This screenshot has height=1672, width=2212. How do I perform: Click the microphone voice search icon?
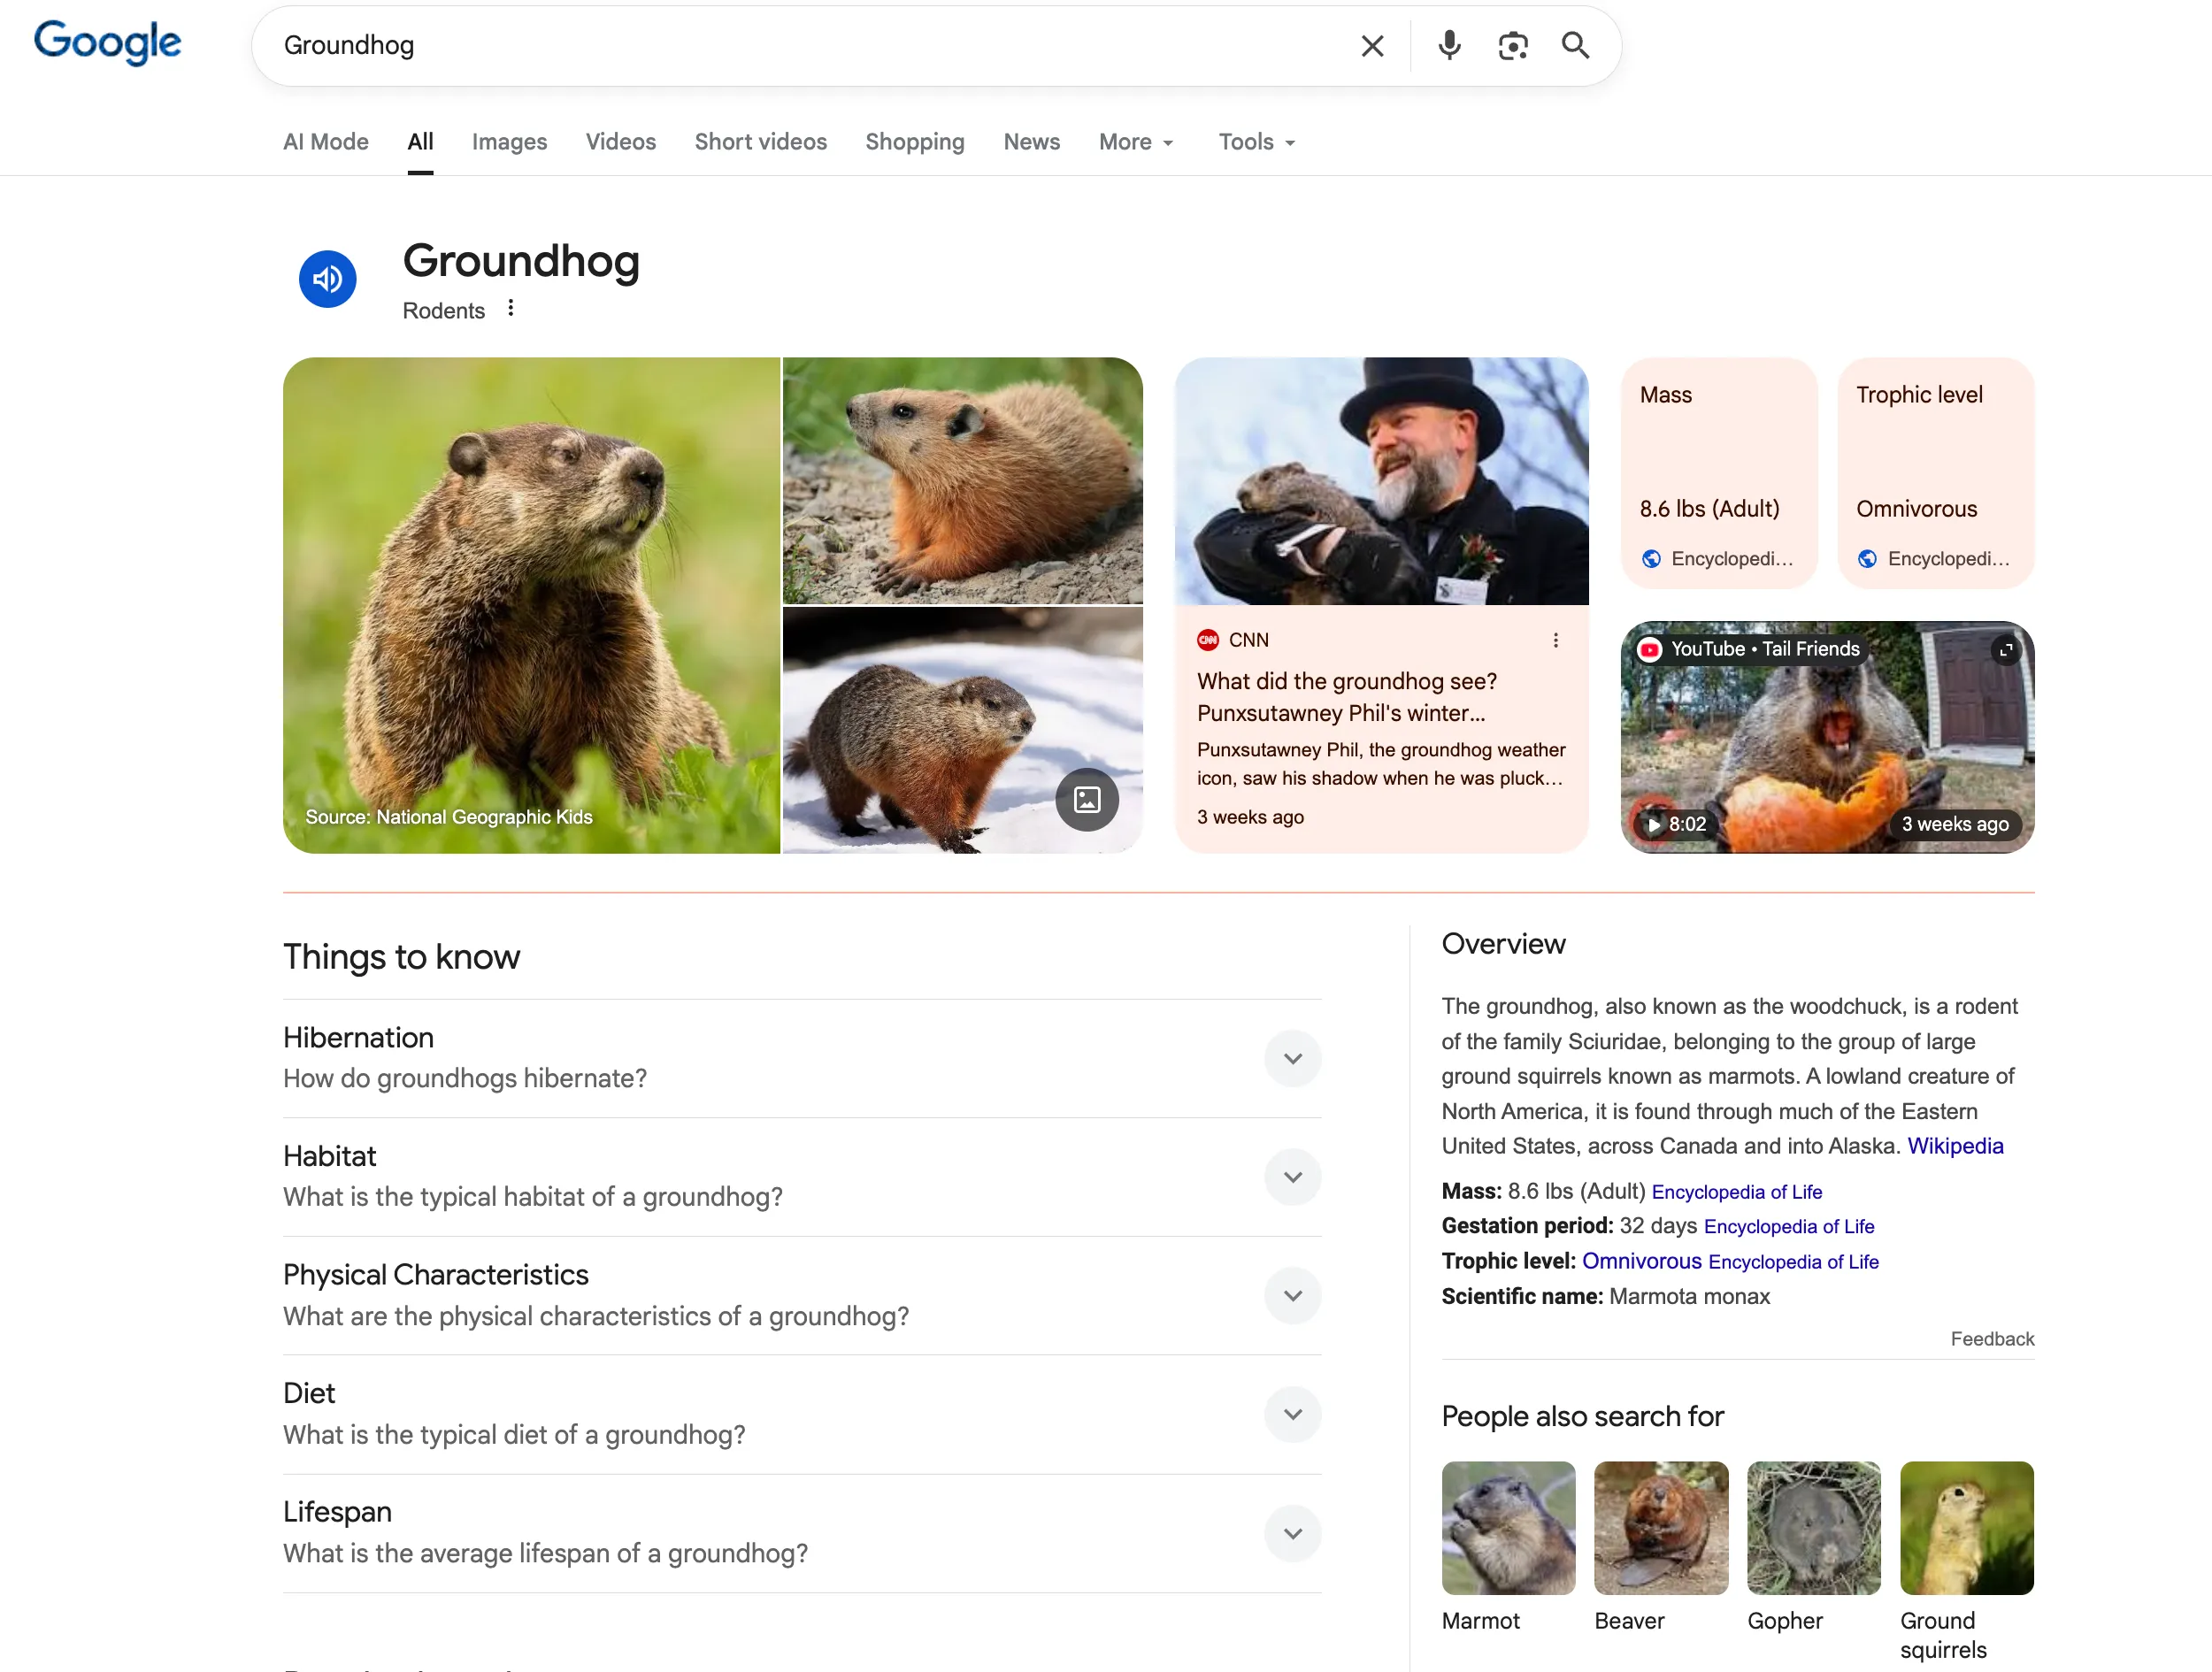point(1449,46)
